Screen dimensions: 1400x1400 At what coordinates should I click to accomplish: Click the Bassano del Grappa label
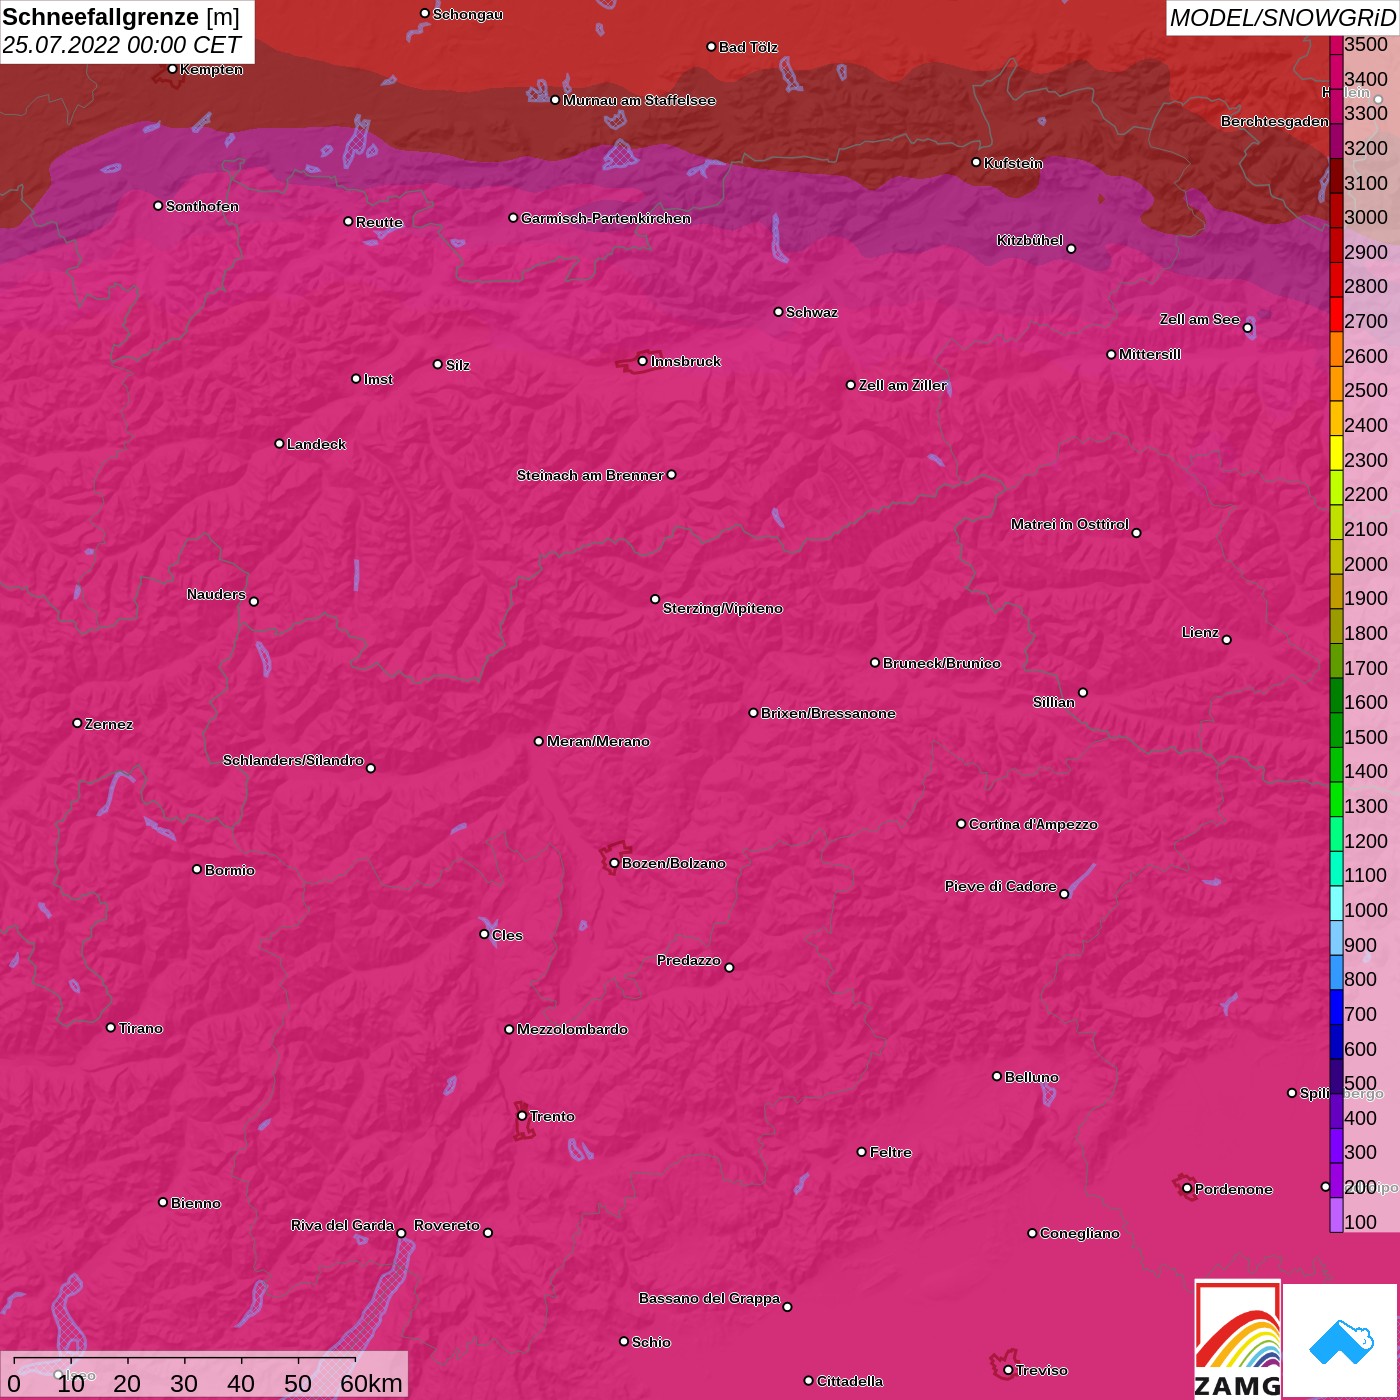[x=709, y=1298]
